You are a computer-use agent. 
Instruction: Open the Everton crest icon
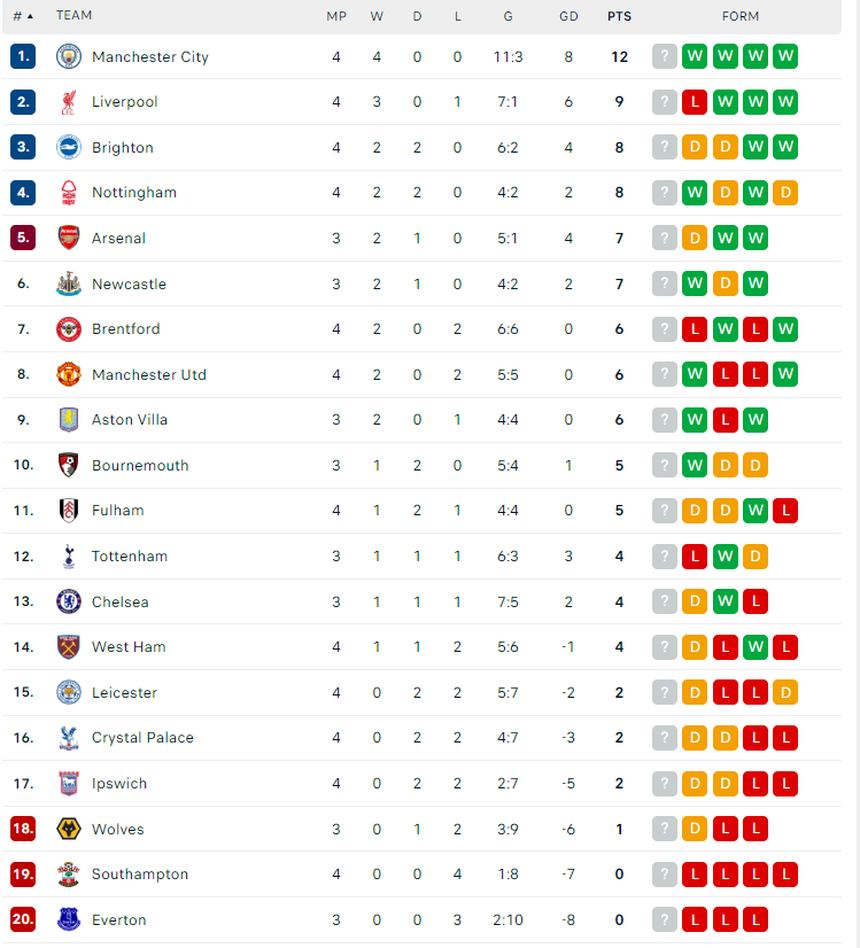[x=68, y=920]
